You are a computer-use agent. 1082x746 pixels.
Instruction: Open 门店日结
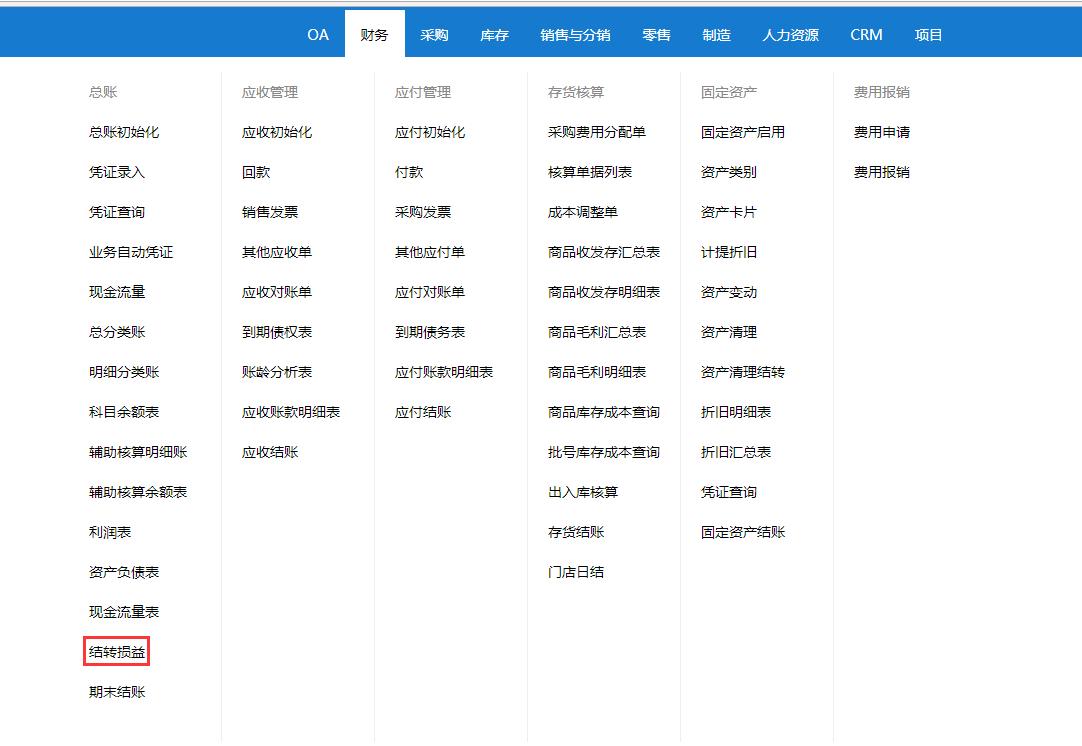[x=576, y=572]
